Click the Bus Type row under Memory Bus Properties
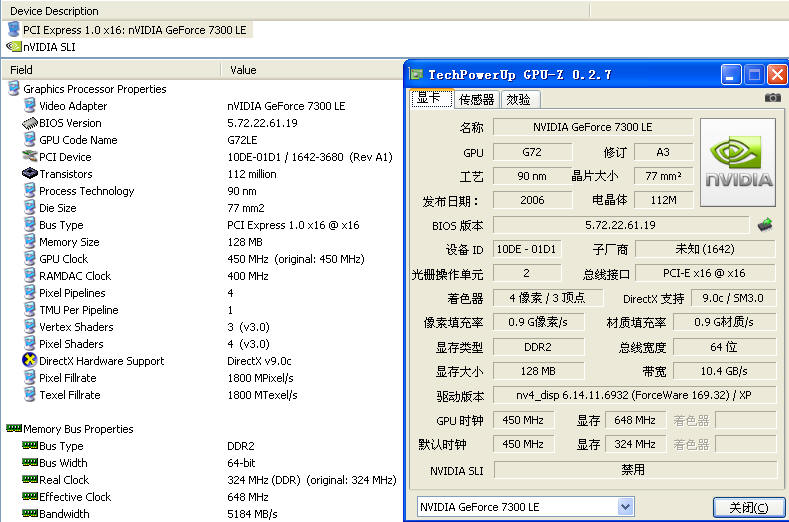The width and height of the screenshot is (789, 522). pos(201,446)
